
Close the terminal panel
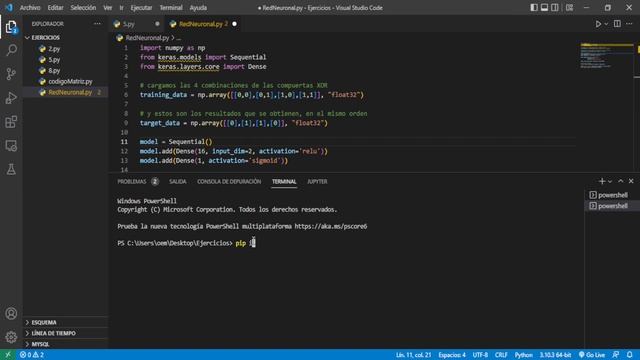pos(631,181)
